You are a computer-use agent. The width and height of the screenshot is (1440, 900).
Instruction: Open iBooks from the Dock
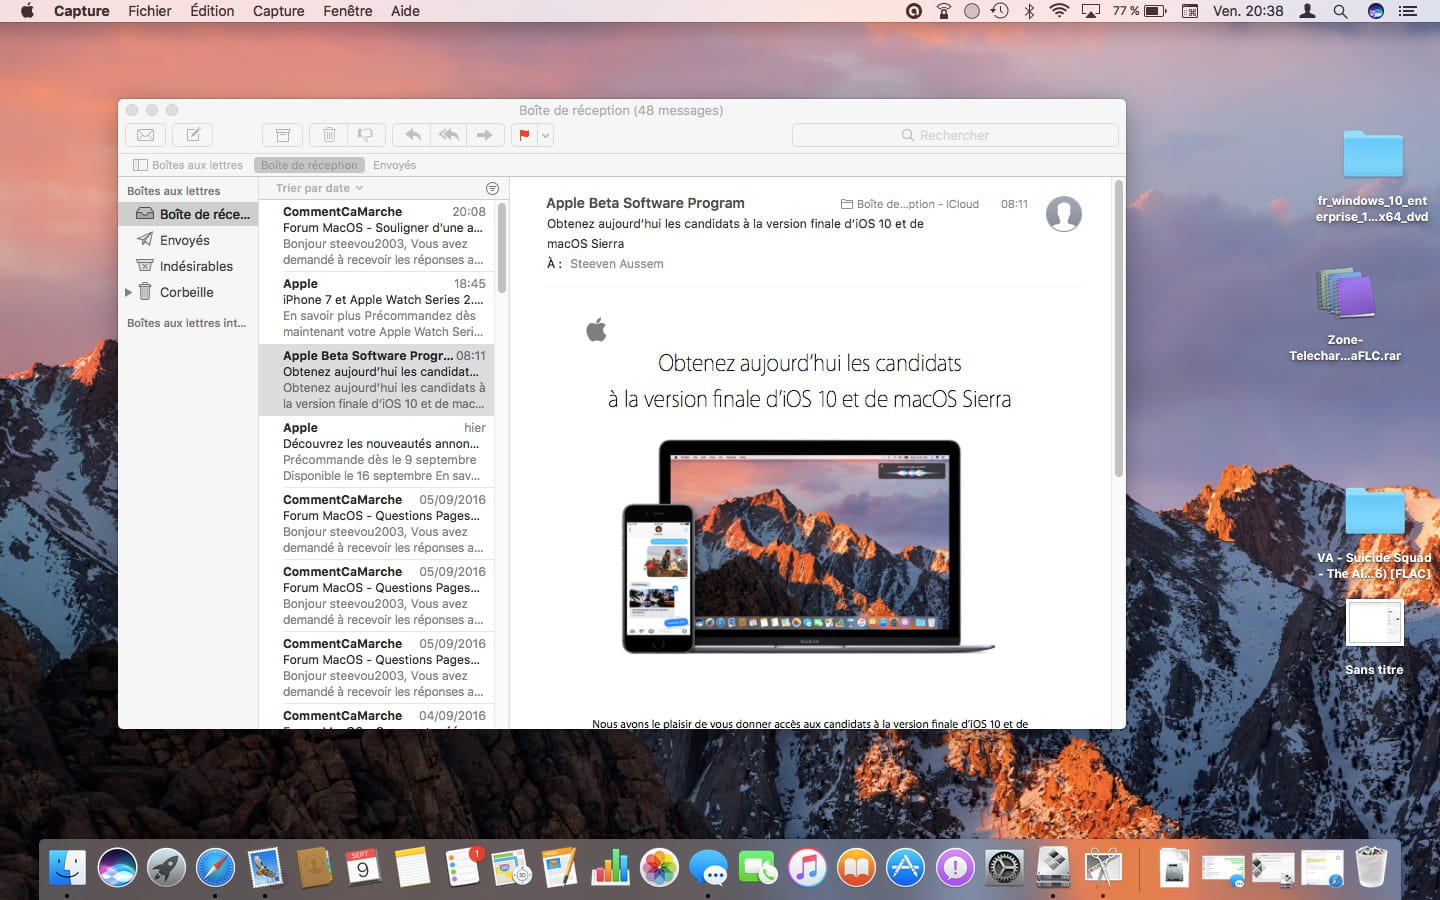click(856, 867)
